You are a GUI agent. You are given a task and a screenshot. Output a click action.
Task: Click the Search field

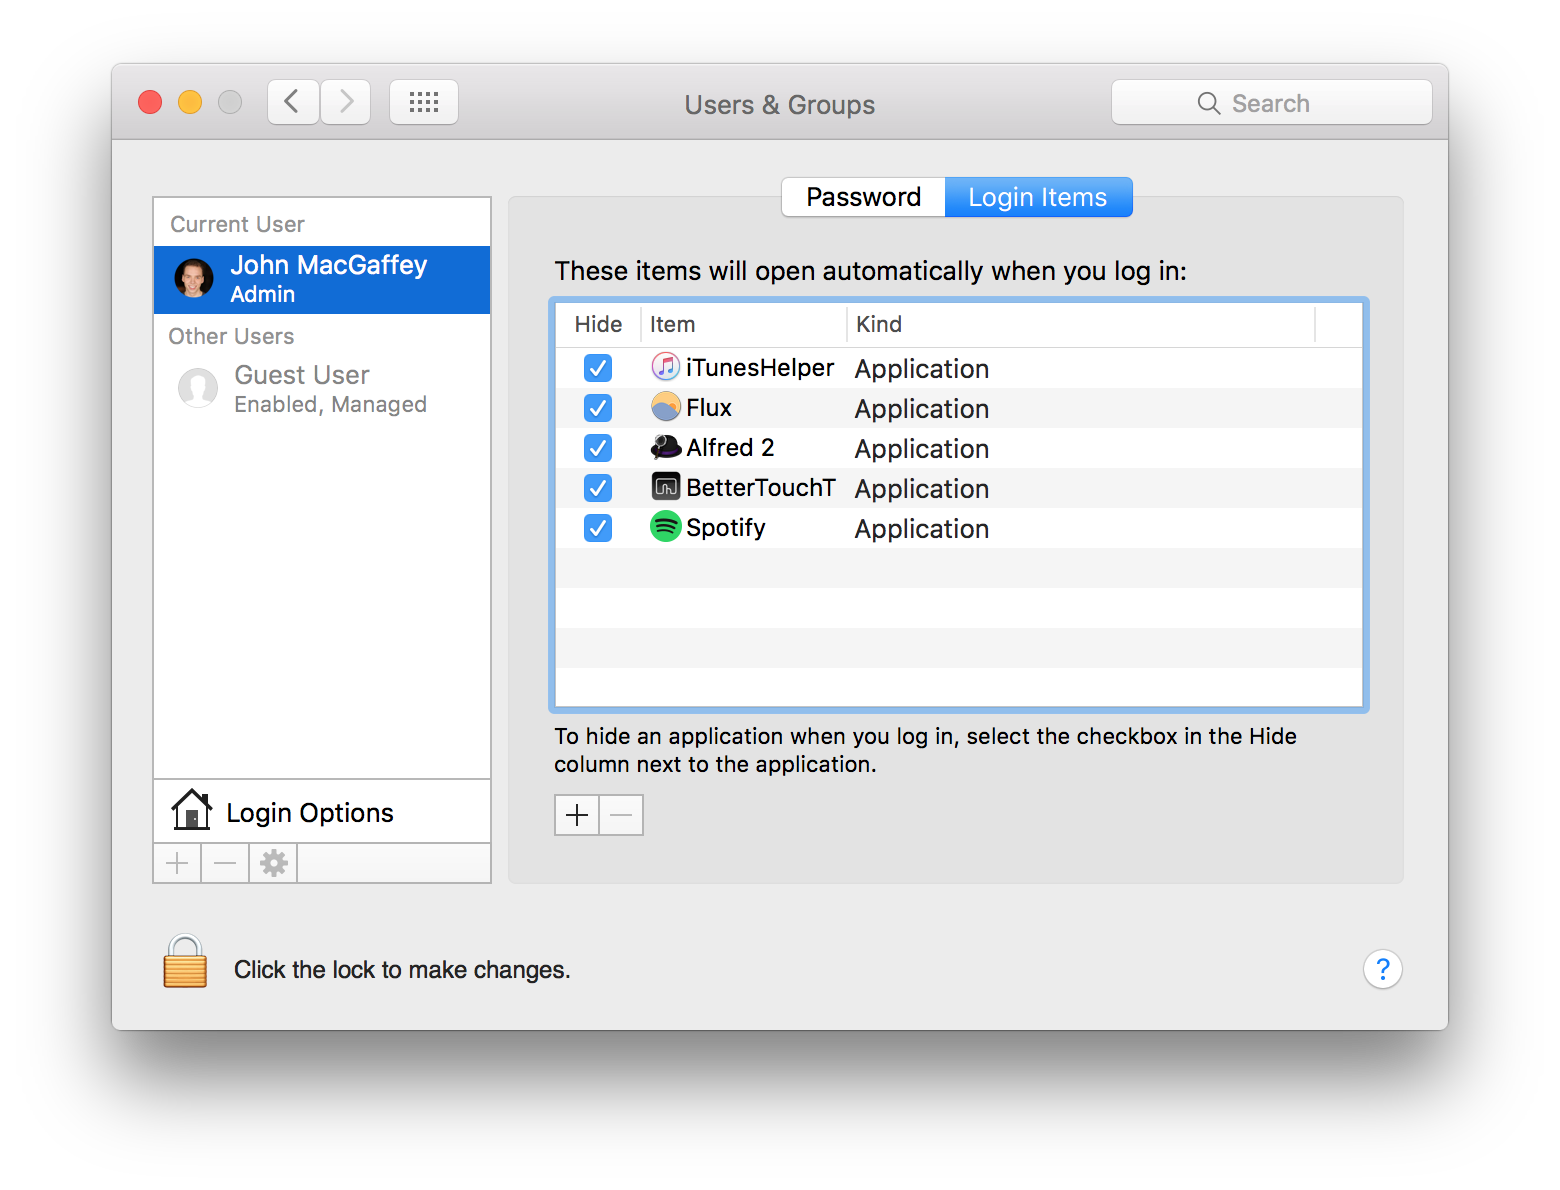[1272, 102]
